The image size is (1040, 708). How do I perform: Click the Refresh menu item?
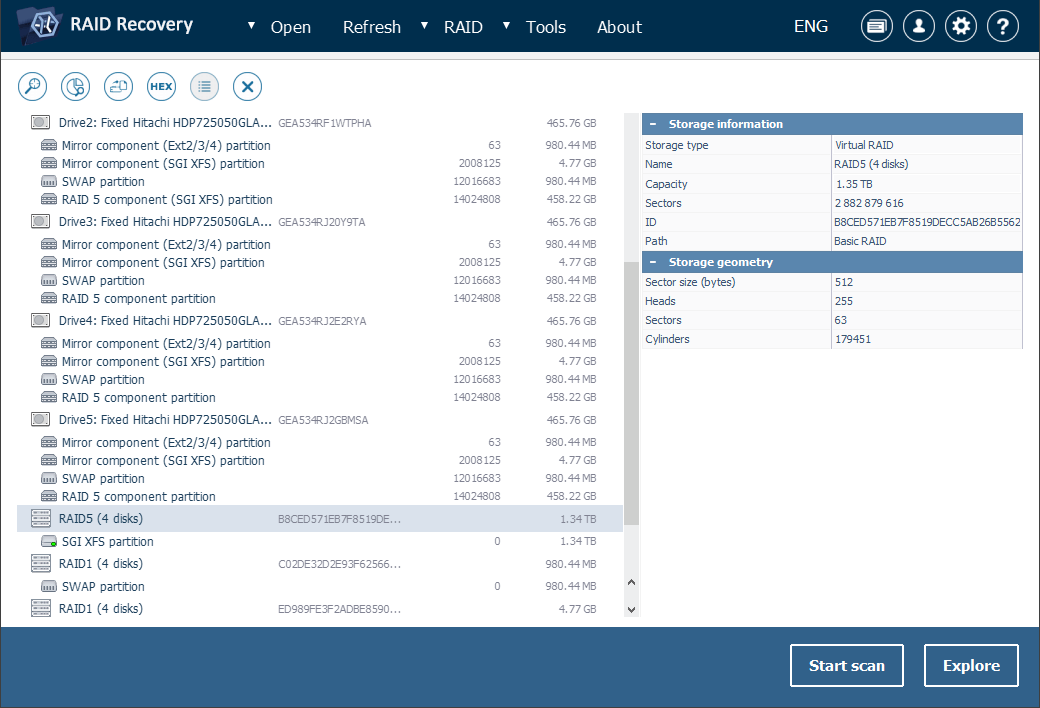pos(371,27)
